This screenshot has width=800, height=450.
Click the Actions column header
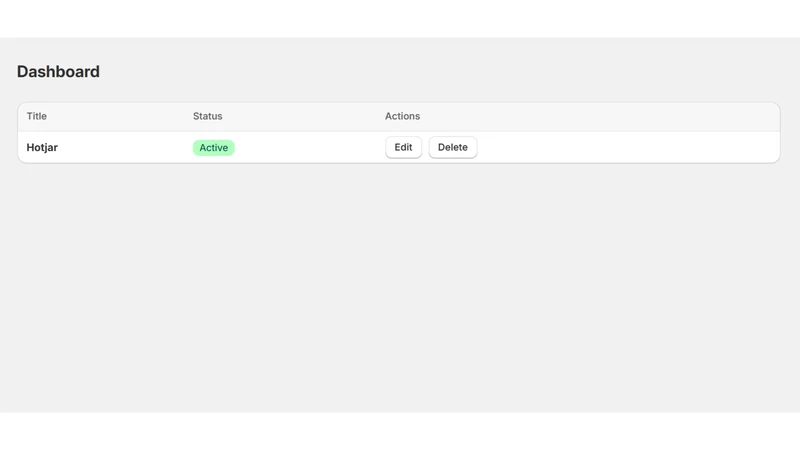tap(403, 116)
